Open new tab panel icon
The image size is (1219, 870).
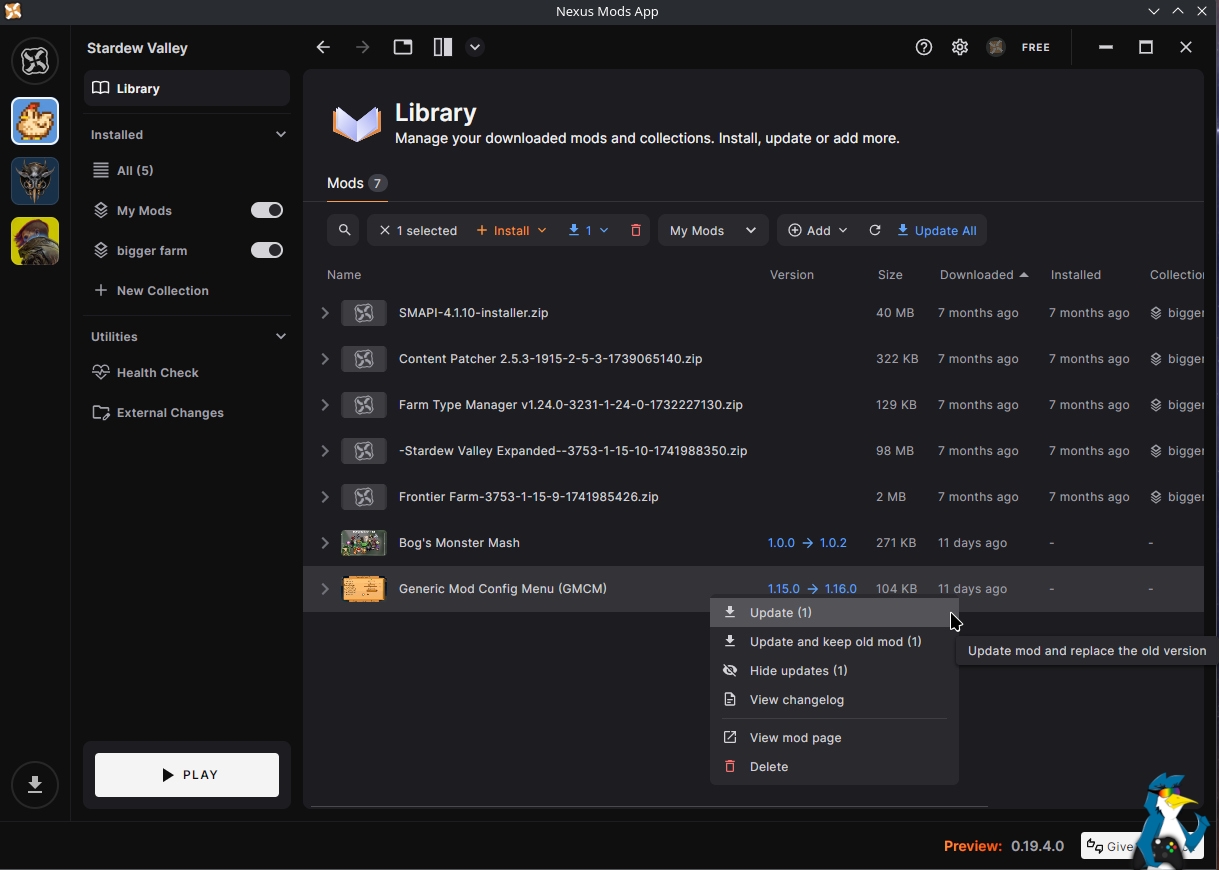coord(403,47)
